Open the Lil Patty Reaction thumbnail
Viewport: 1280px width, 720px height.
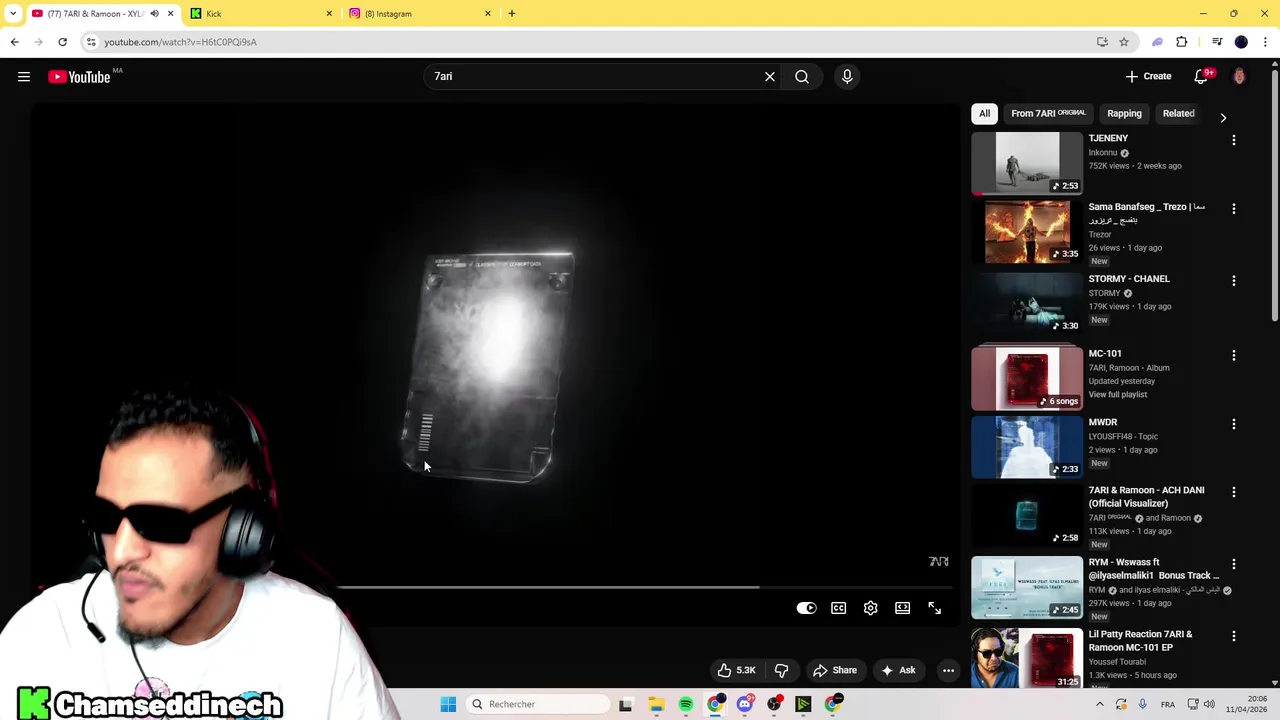click(x=1027, y=657)
